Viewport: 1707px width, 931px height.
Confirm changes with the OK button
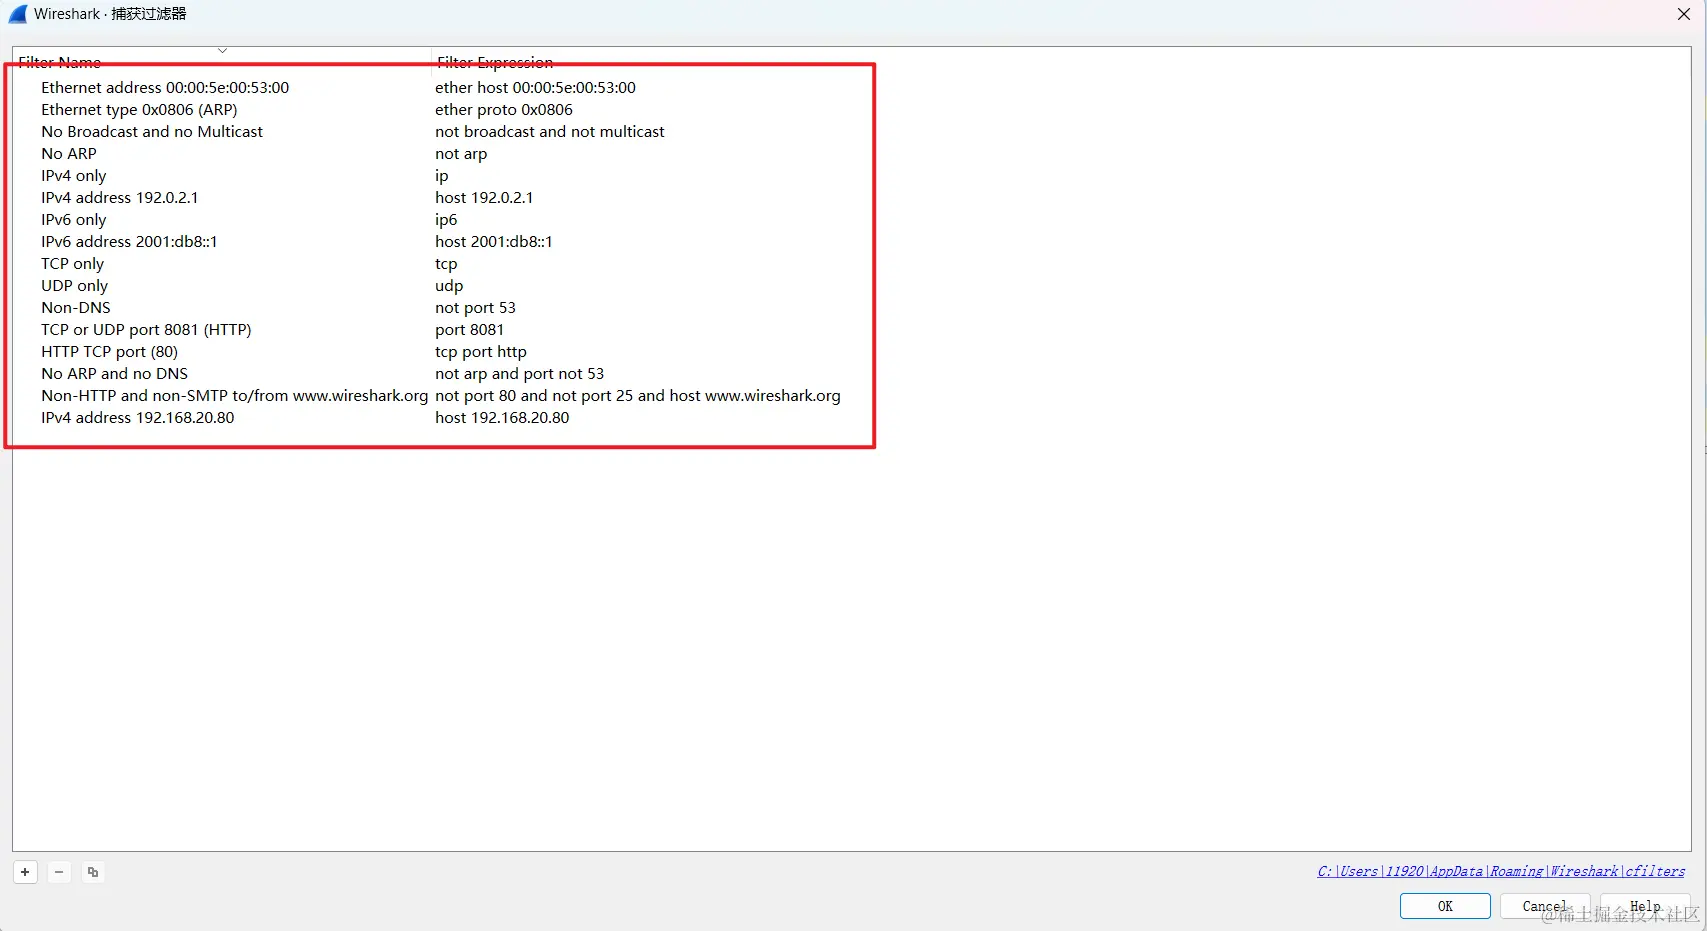pyautogui.click(x=1445, y=906)
